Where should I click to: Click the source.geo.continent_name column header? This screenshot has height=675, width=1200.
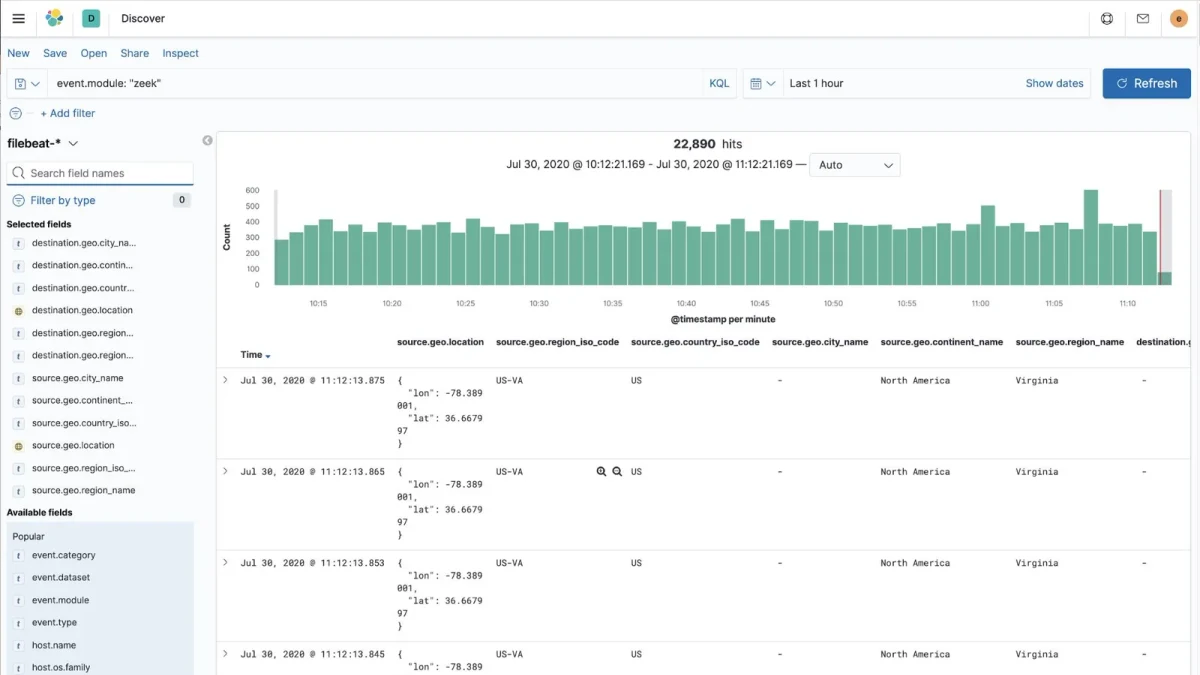coord(942,342)
